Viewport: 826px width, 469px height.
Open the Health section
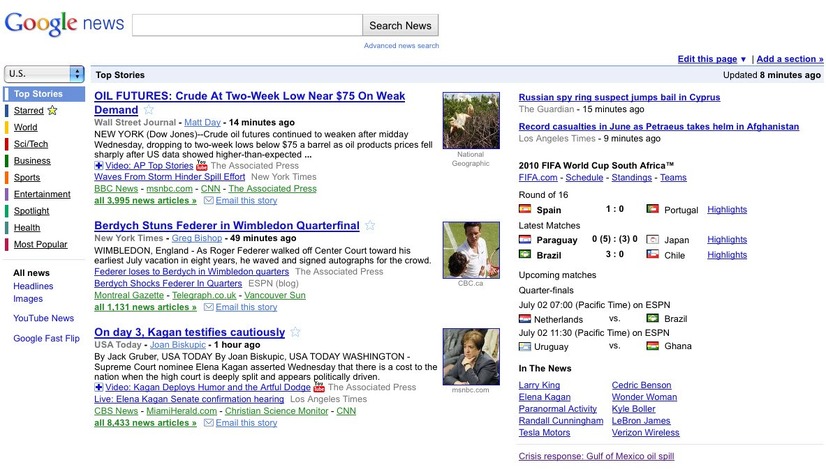pyautogui.click(x=27, y=228)
